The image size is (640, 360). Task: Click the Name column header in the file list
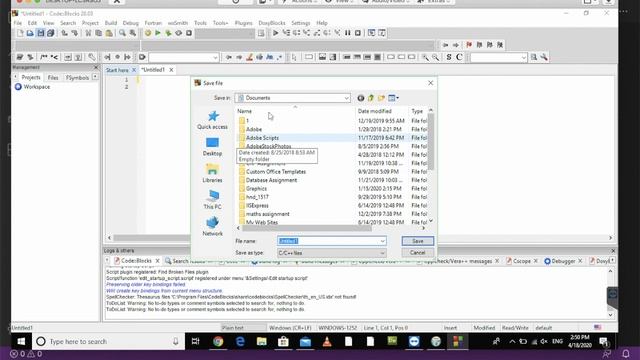[x=295, y=111]
